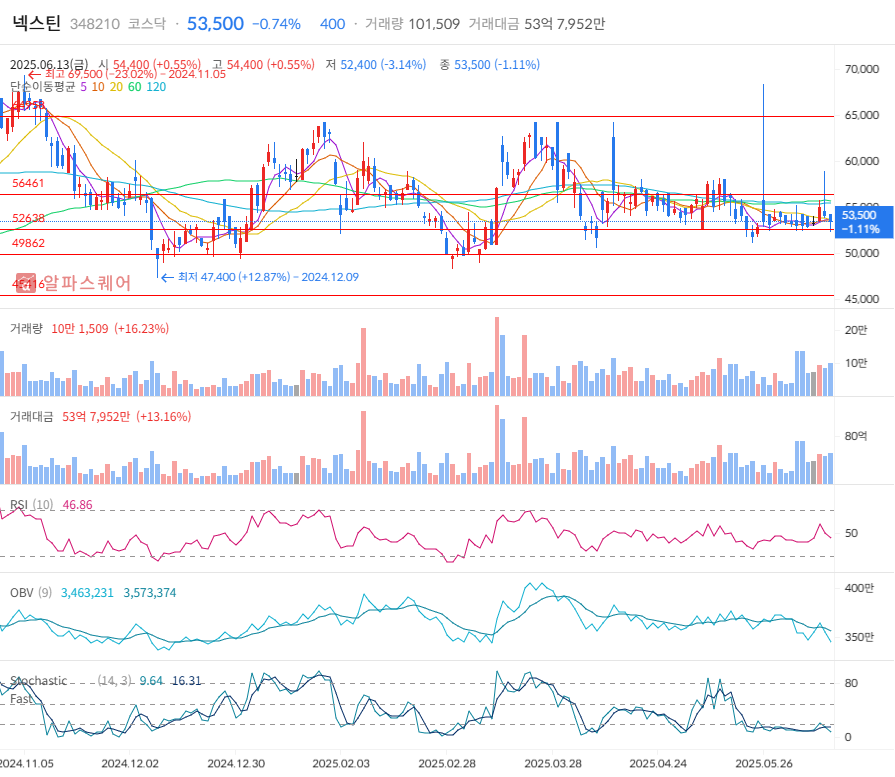Click the 56461 horizontal line label

click(x=28, y=183)
